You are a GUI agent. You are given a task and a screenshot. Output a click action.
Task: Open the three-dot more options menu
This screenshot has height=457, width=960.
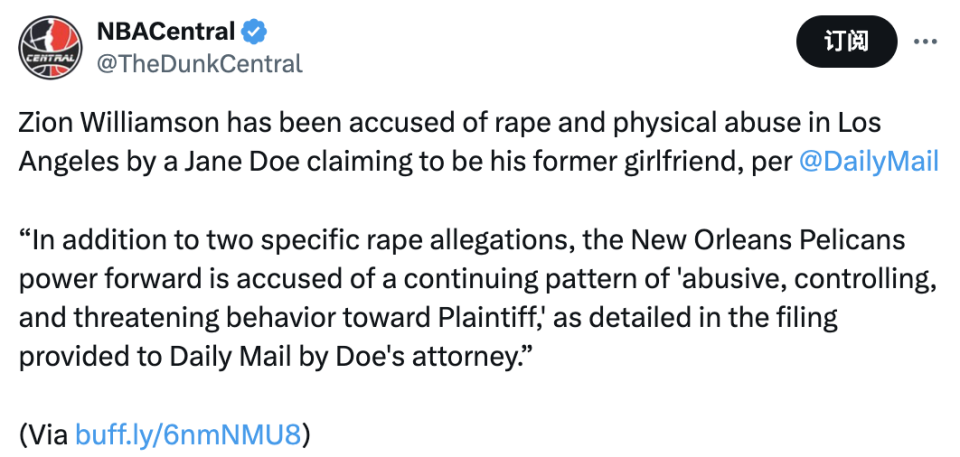click(x=925, y=42)
